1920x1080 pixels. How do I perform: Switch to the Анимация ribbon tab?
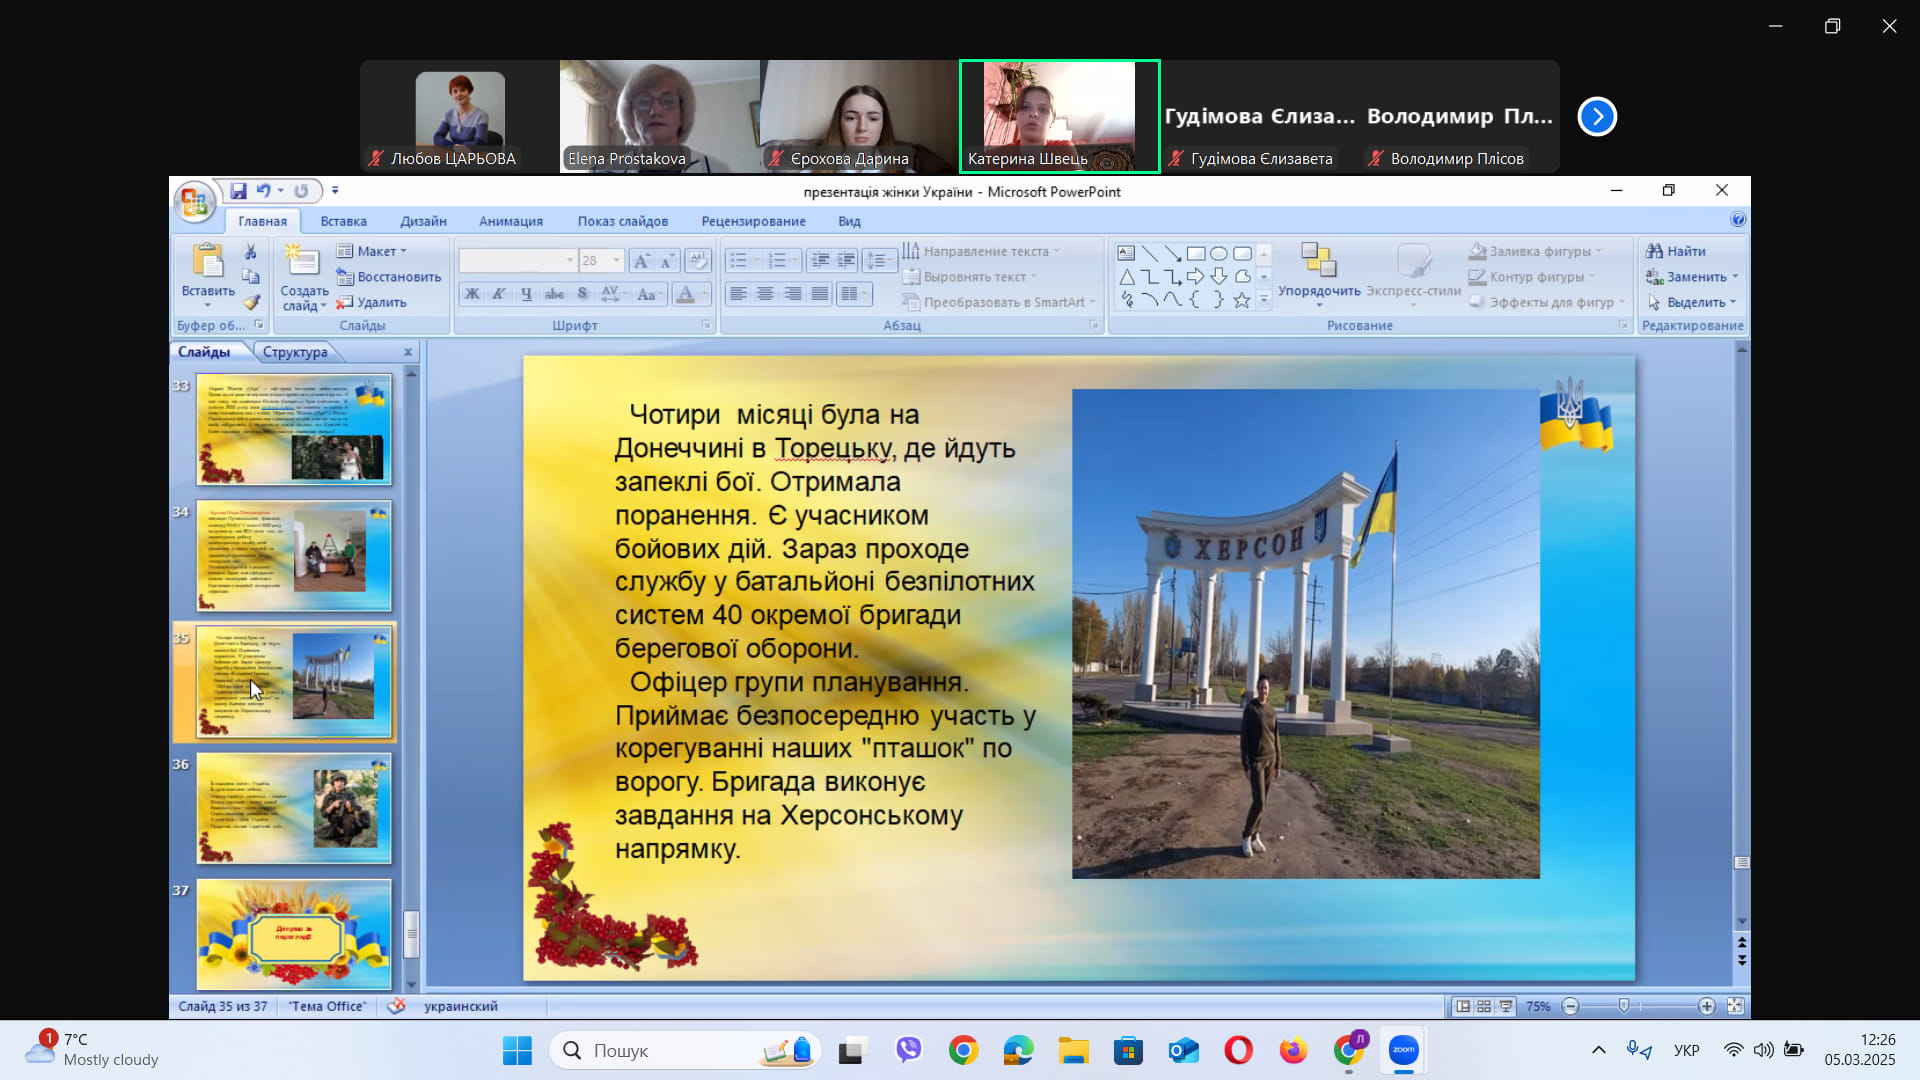pyautogui.click(x=510, y=221)
